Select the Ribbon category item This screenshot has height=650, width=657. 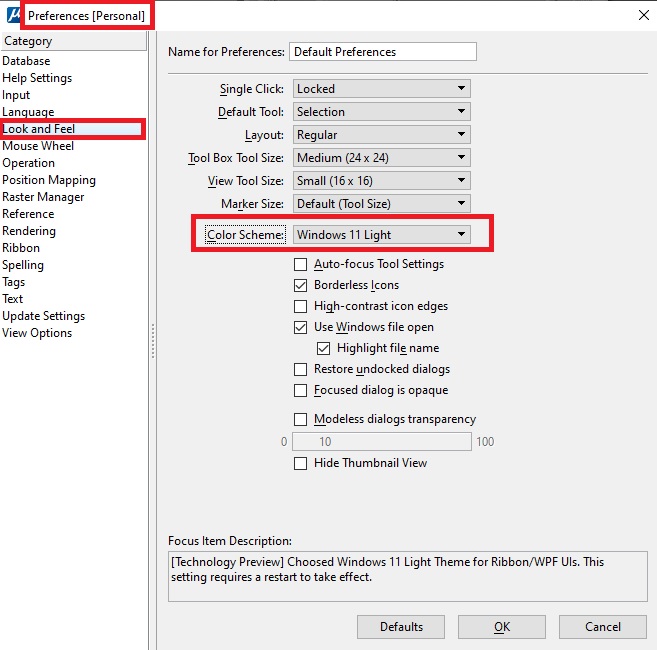pyautogui.click(x=21, y=248)
